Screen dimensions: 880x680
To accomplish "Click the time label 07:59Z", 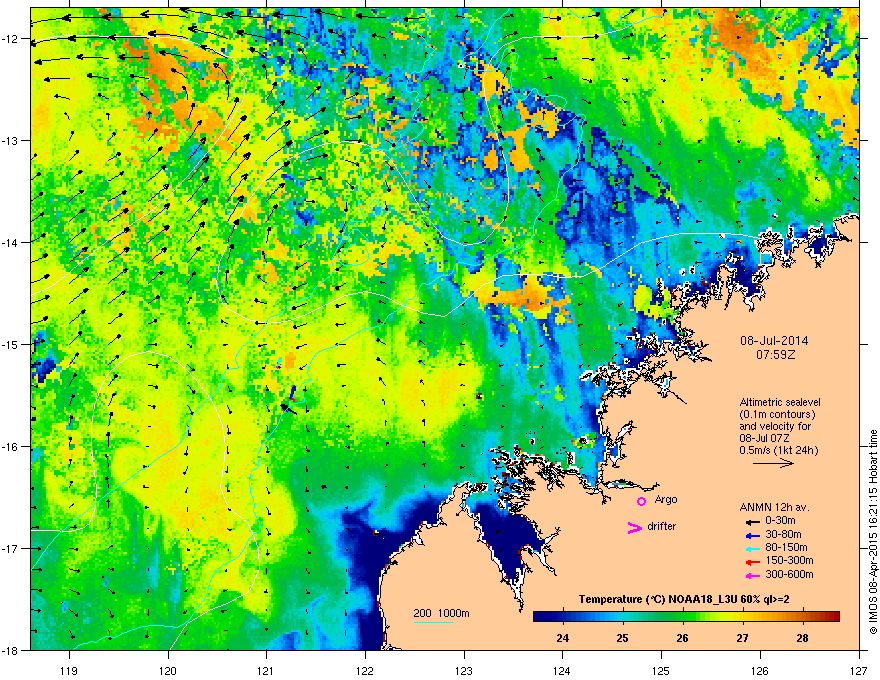I will coord(775,355).
